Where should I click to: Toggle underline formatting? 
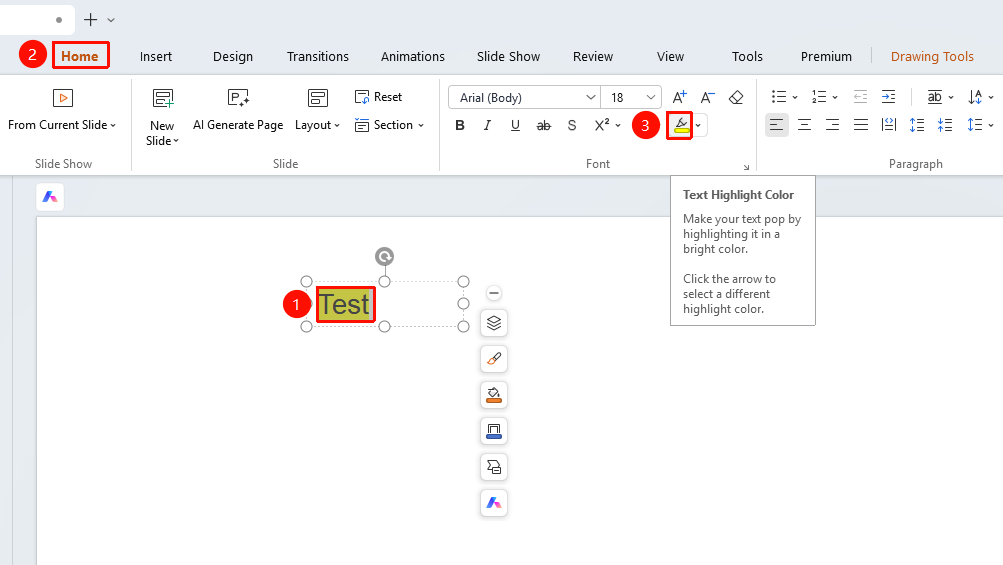pyautogui.click(x=515, y=125)
